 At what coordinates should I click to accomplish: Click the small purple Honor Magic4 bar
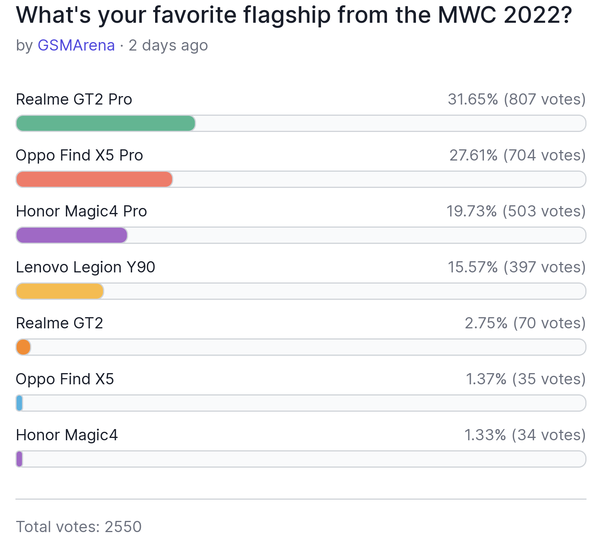click(19, 459)
